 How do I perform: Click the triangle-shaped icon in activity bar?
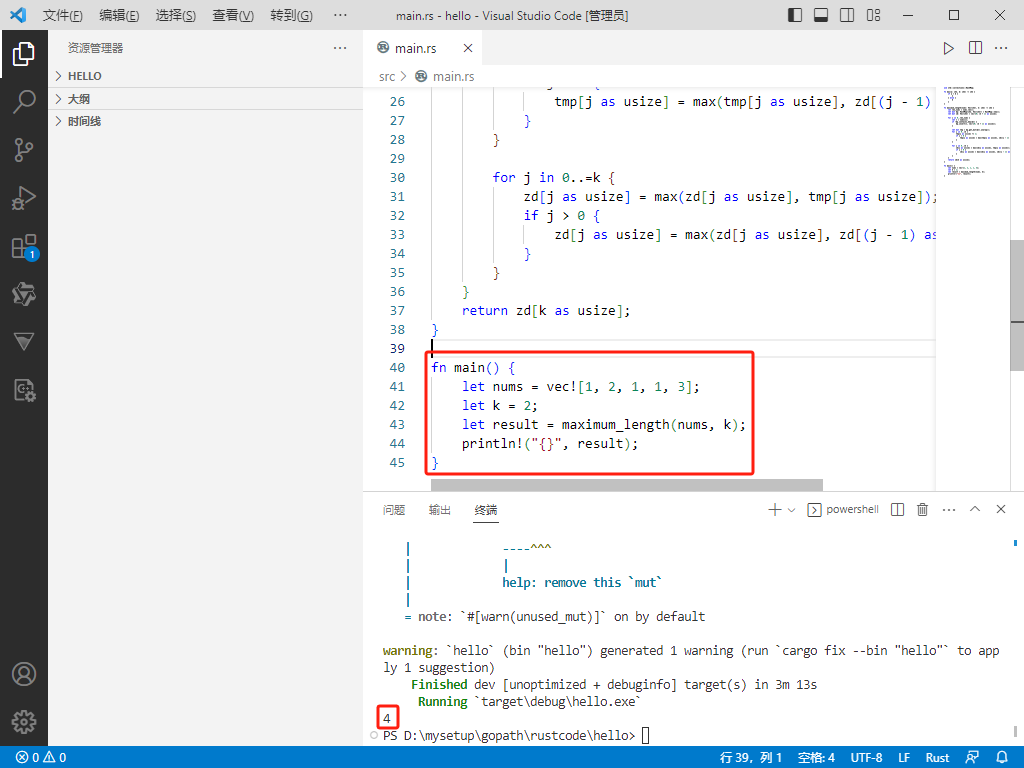tap(24, 342)
